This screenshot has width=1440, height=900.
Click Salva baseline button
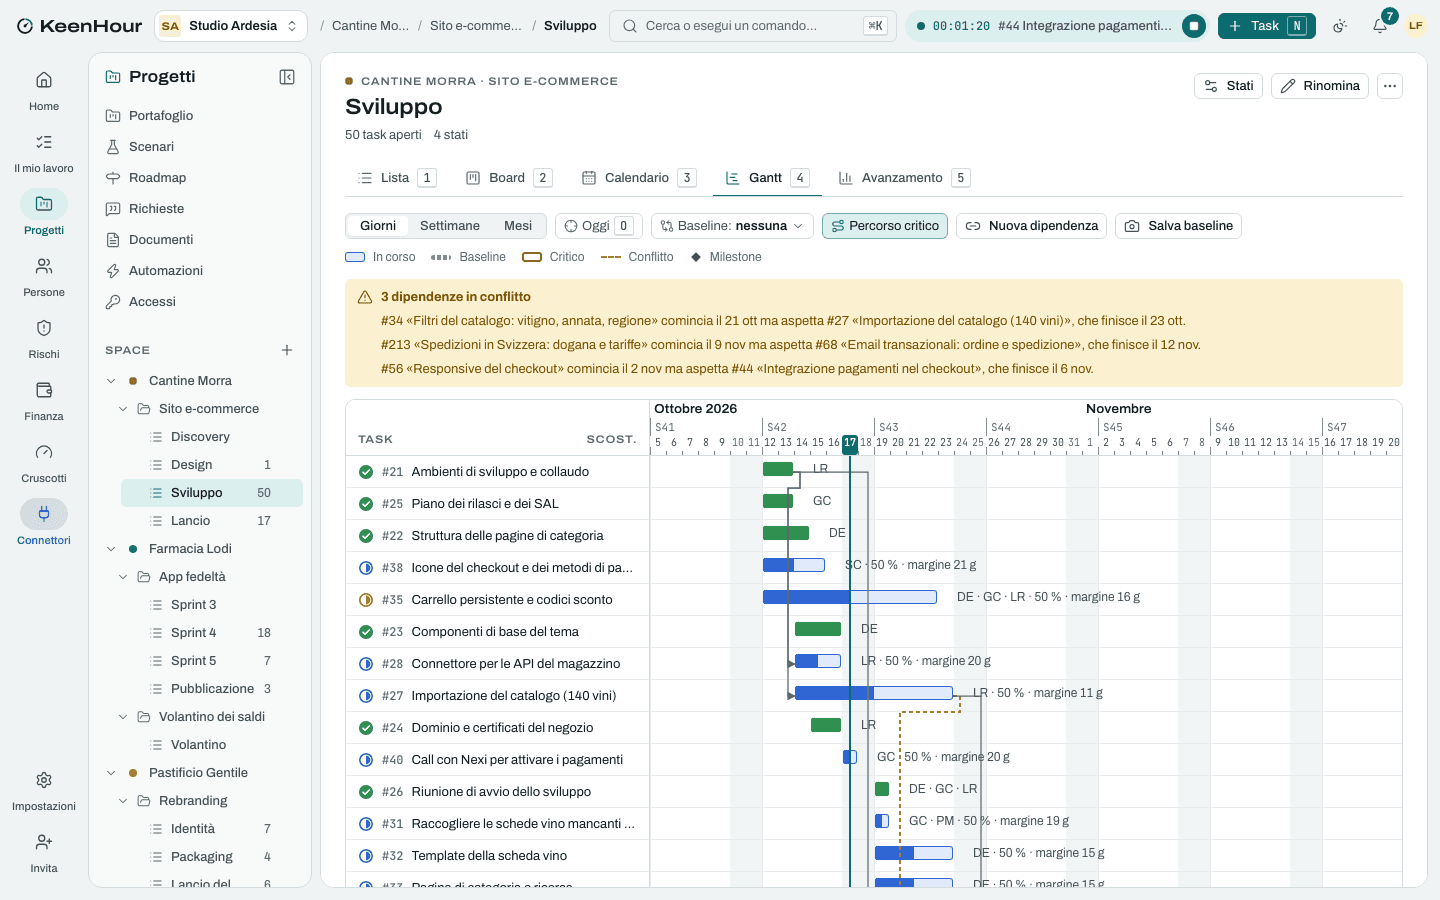1179,226
